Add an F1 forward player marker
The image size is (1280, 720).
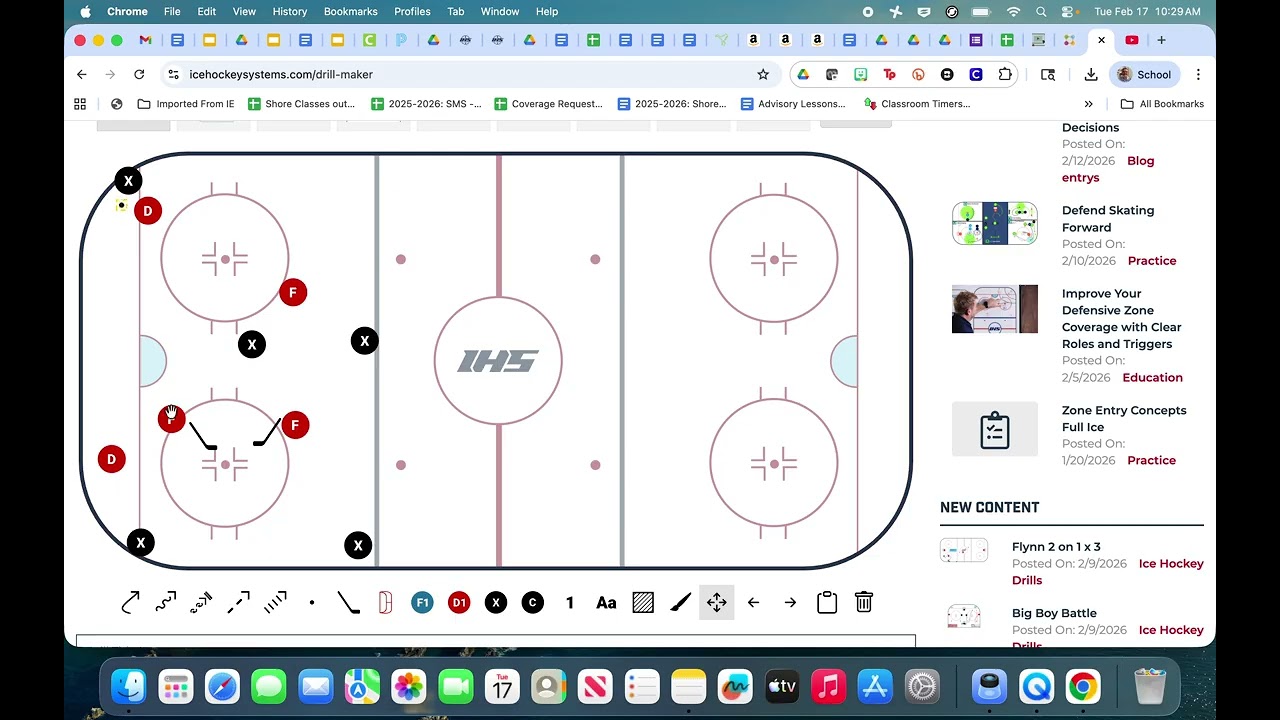[x=422, y=602]
